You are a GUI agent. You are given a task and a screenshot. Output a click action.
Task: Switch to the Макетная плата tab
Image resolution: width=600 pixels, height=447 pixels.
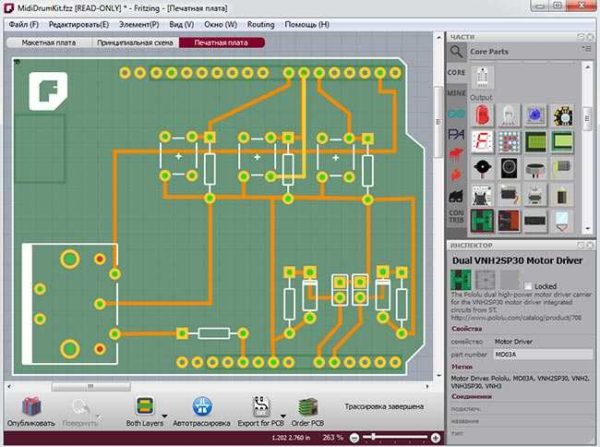50,44
